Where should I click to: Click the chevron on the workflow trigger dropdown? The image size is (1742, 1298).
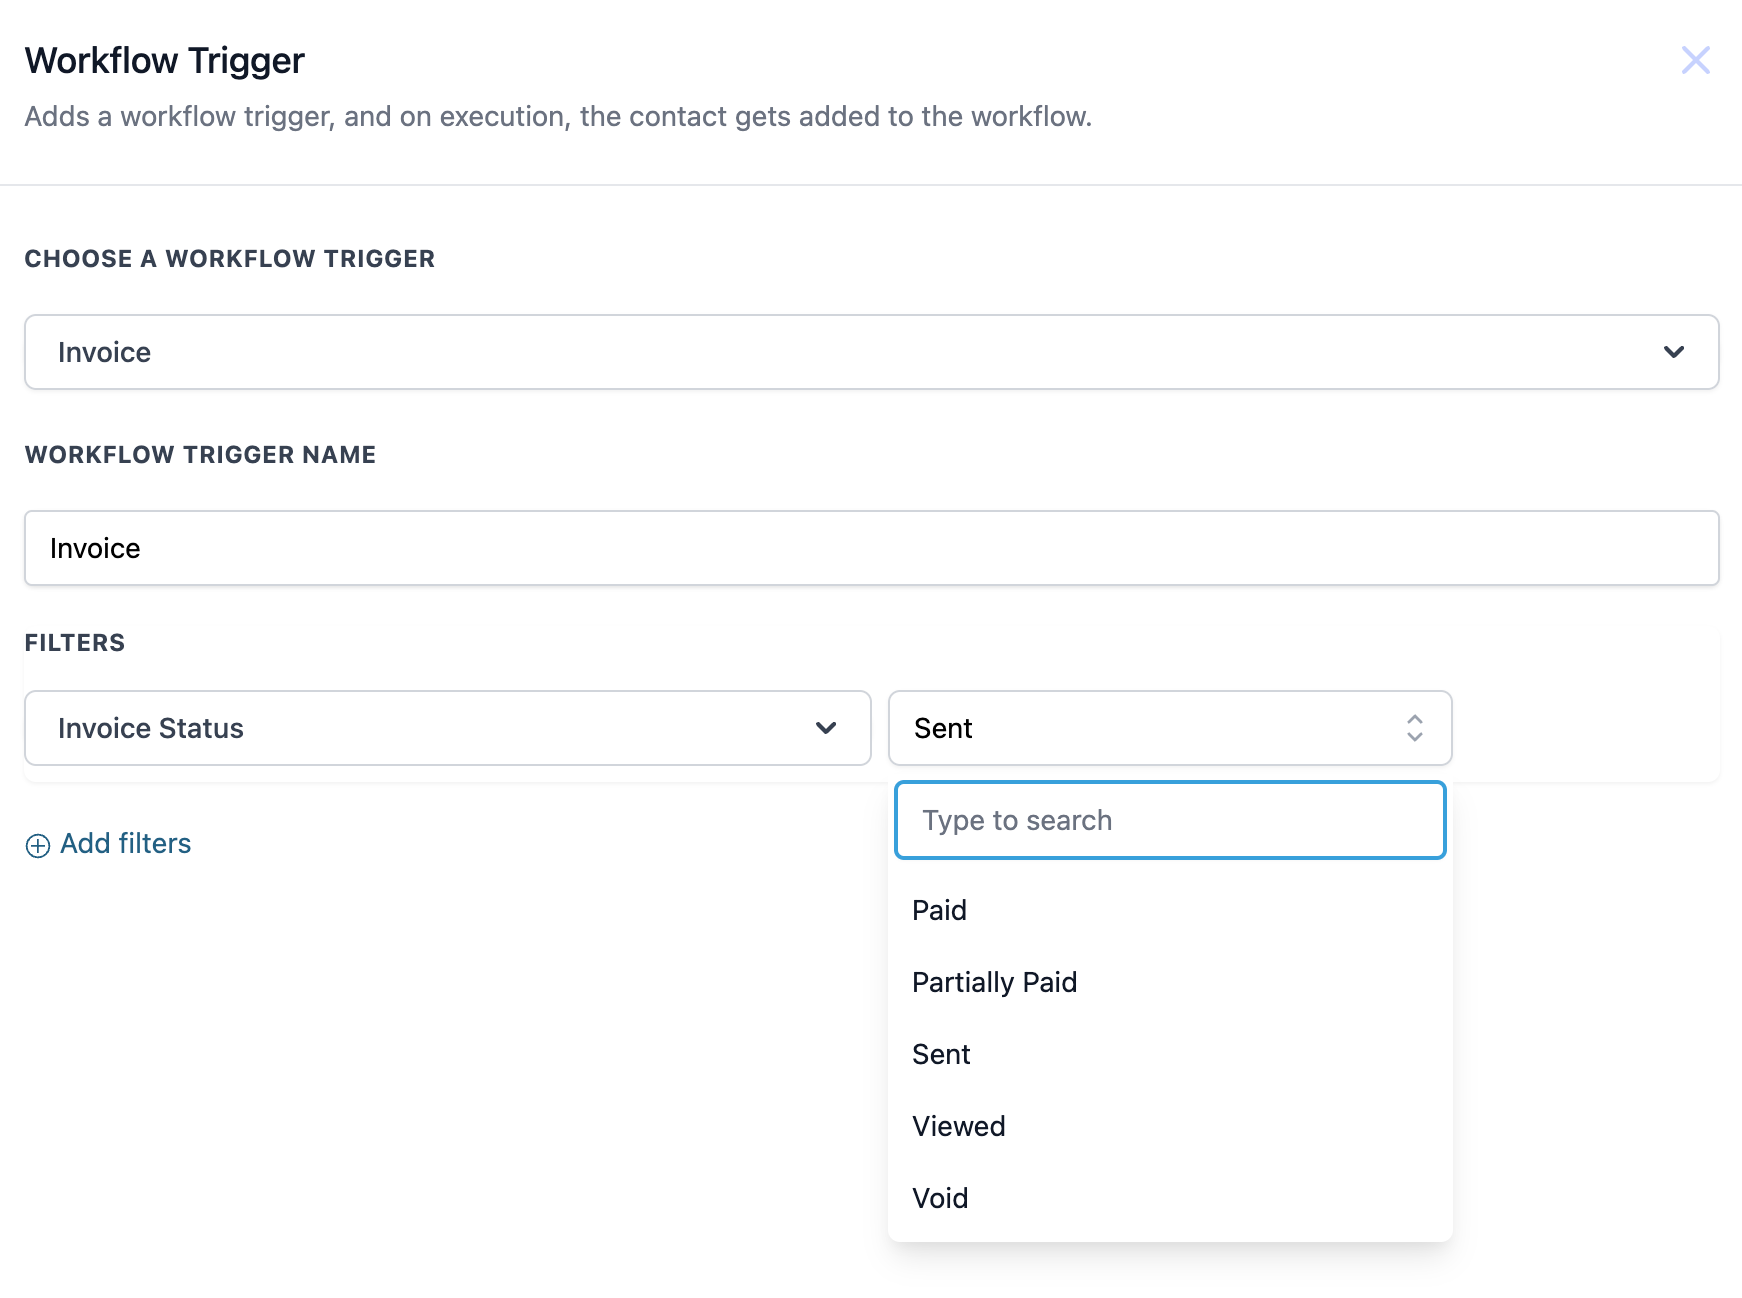pos(1673,352)
